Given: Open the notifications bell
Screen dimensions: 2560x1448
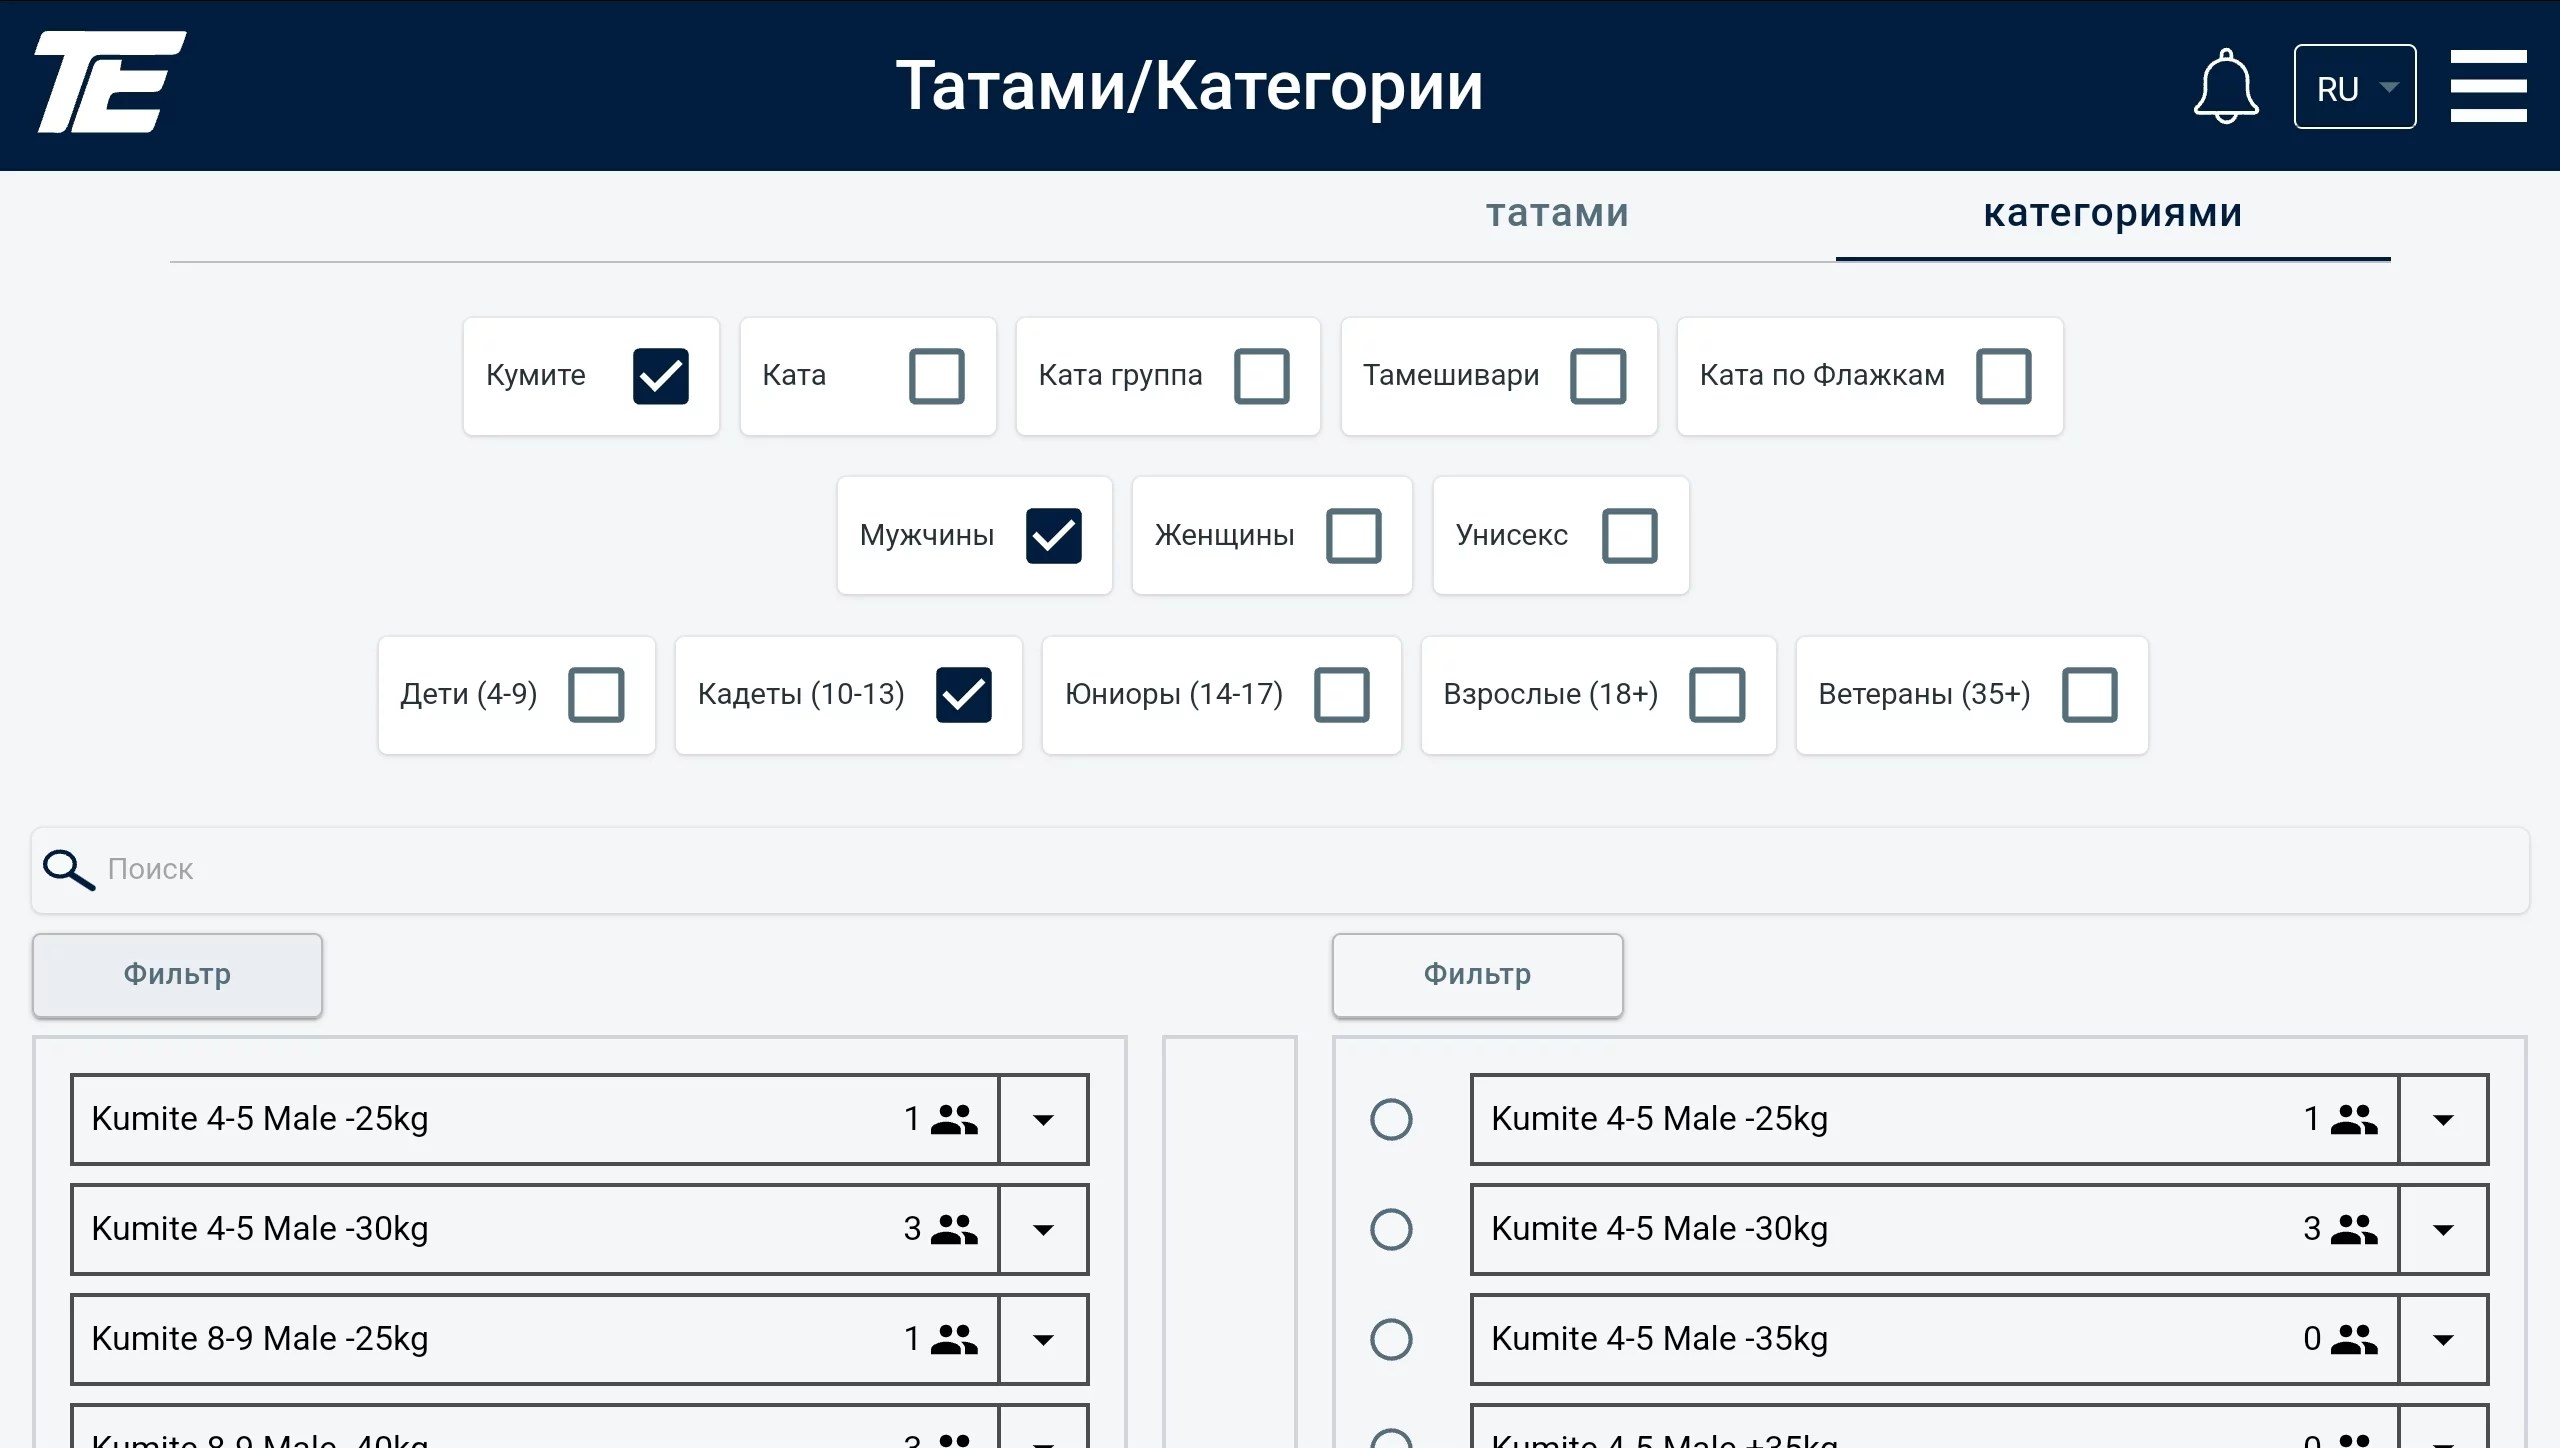Looking at the screenshot, I should 2225,86.
